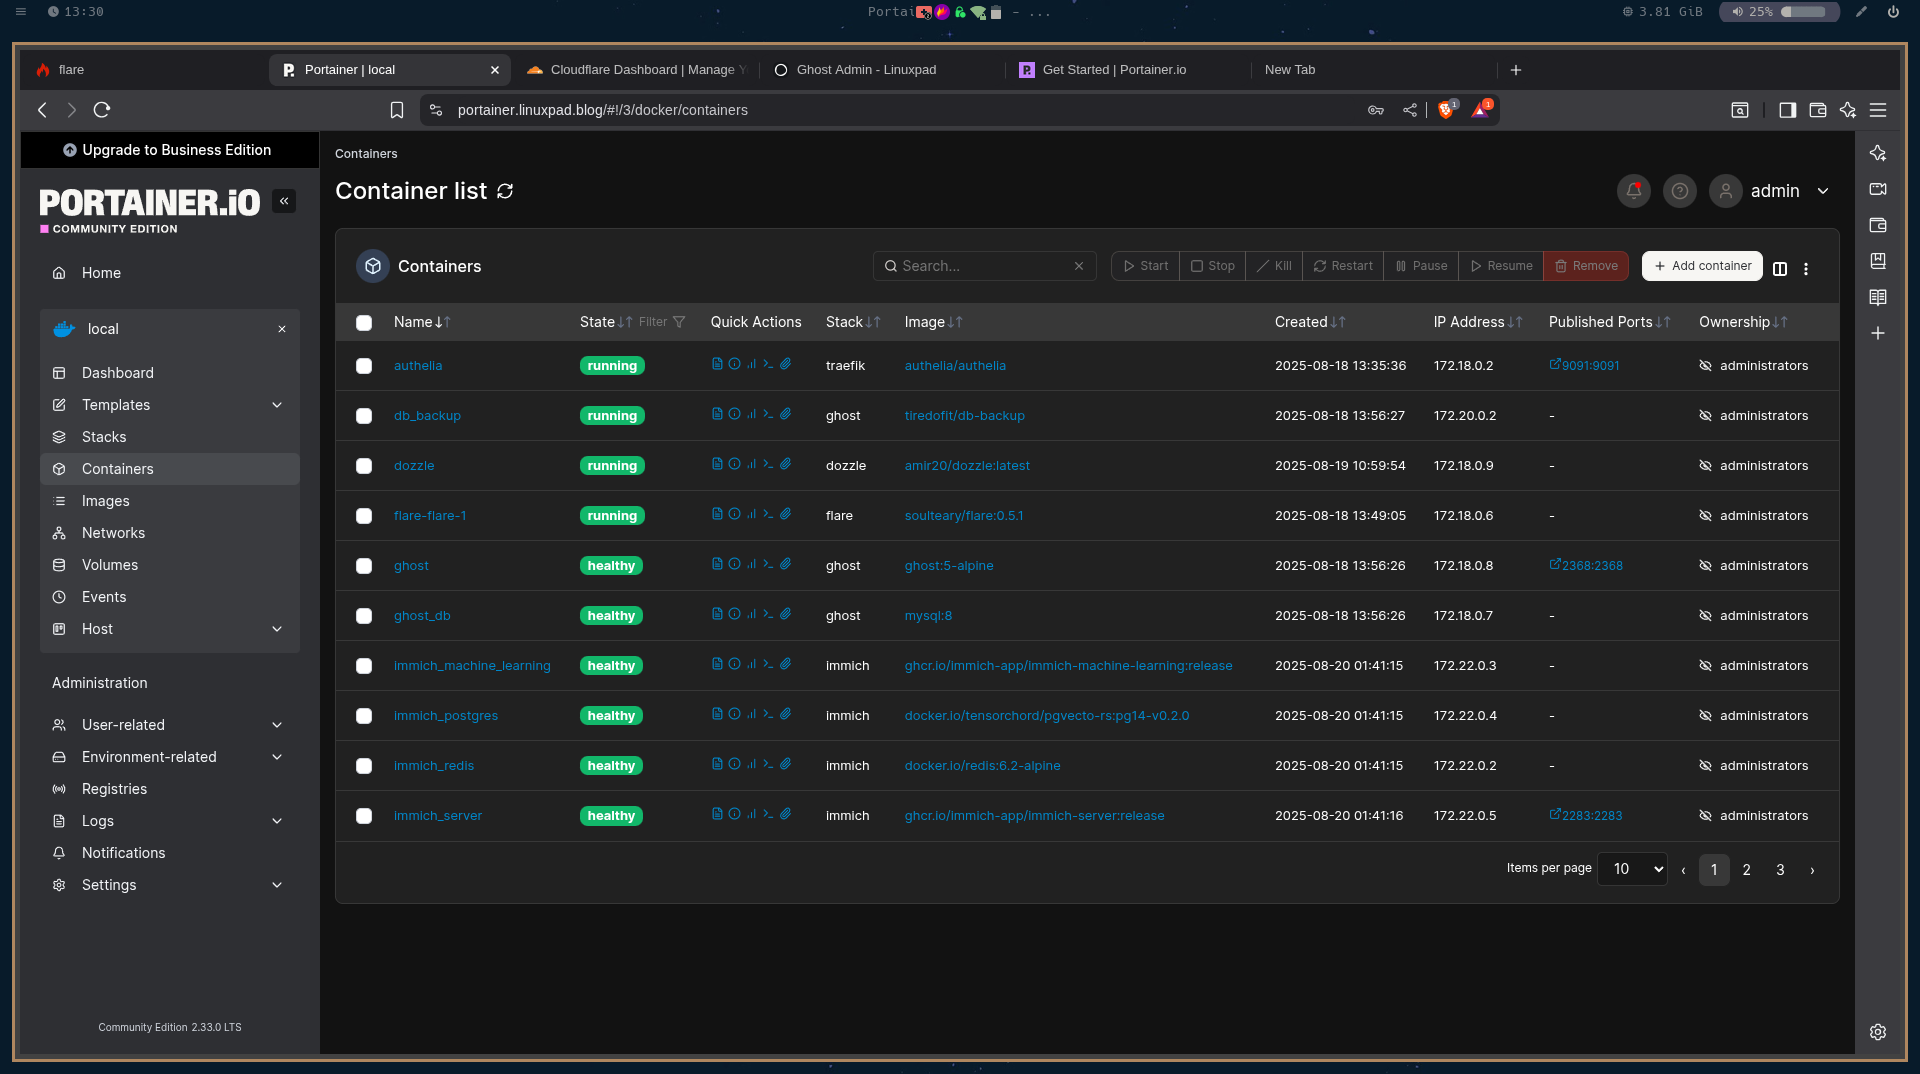
Task: Sort the table by the Created column
Action: tap(1310, 322)
